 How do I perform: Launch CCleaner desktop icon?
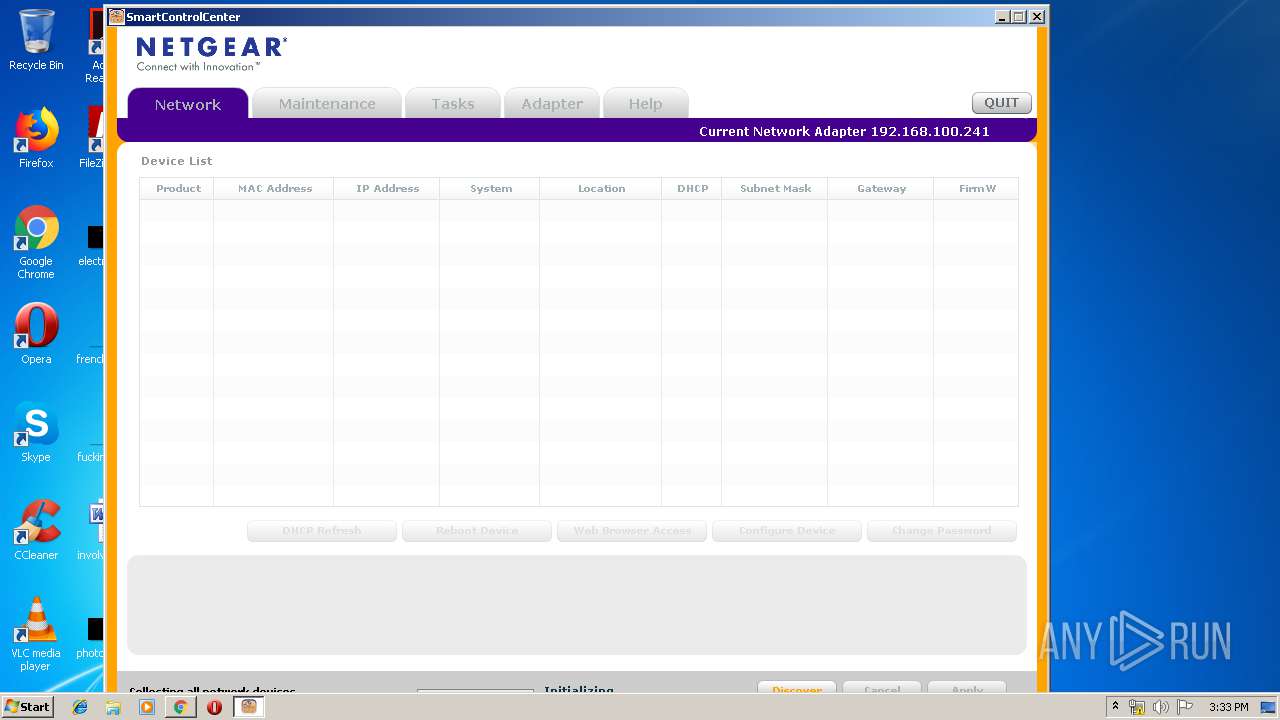pyautogui.click(x=36, y=530)
